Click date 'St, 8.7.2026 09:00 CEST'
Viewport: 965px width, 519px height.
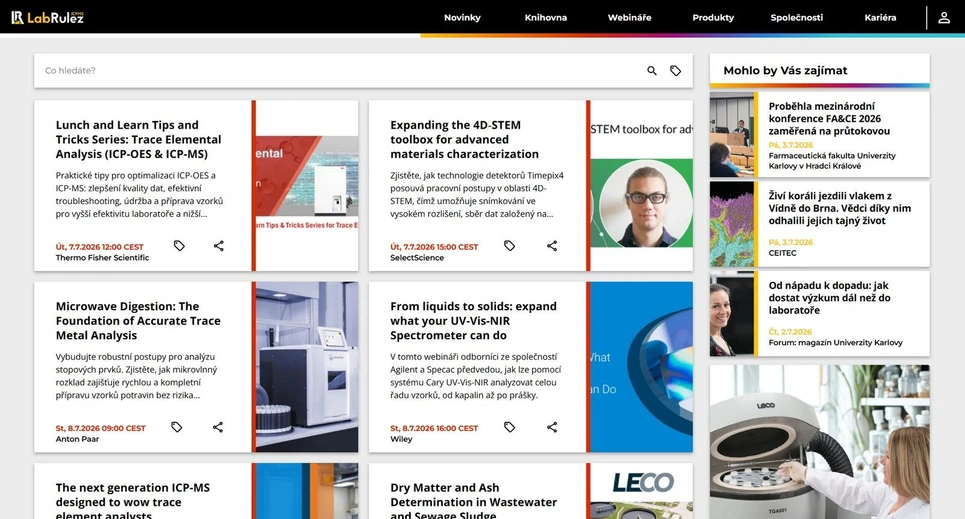tap(100, 428)
